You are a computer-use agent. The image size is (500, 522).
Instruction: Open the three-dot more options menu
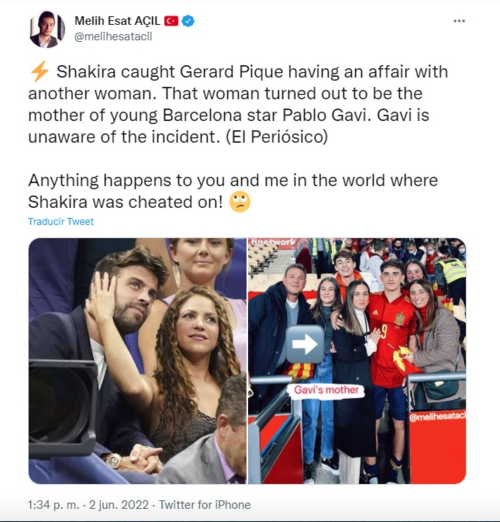tap(459, 21)
